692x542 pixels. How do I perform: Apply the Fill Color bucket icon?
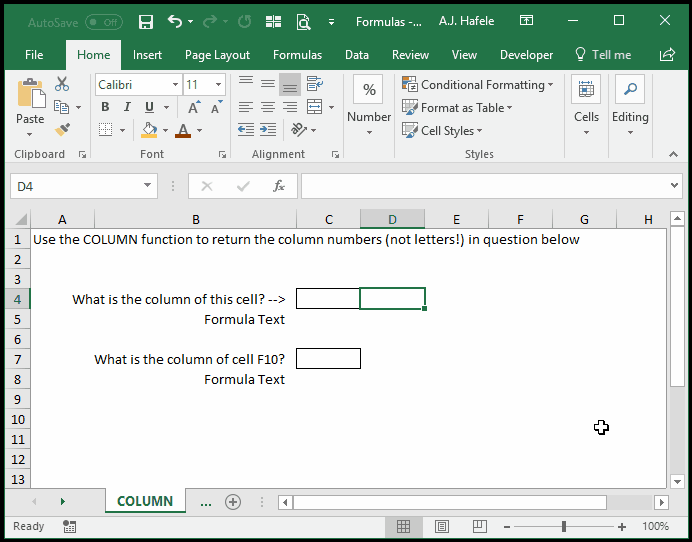tap(149, 130)
